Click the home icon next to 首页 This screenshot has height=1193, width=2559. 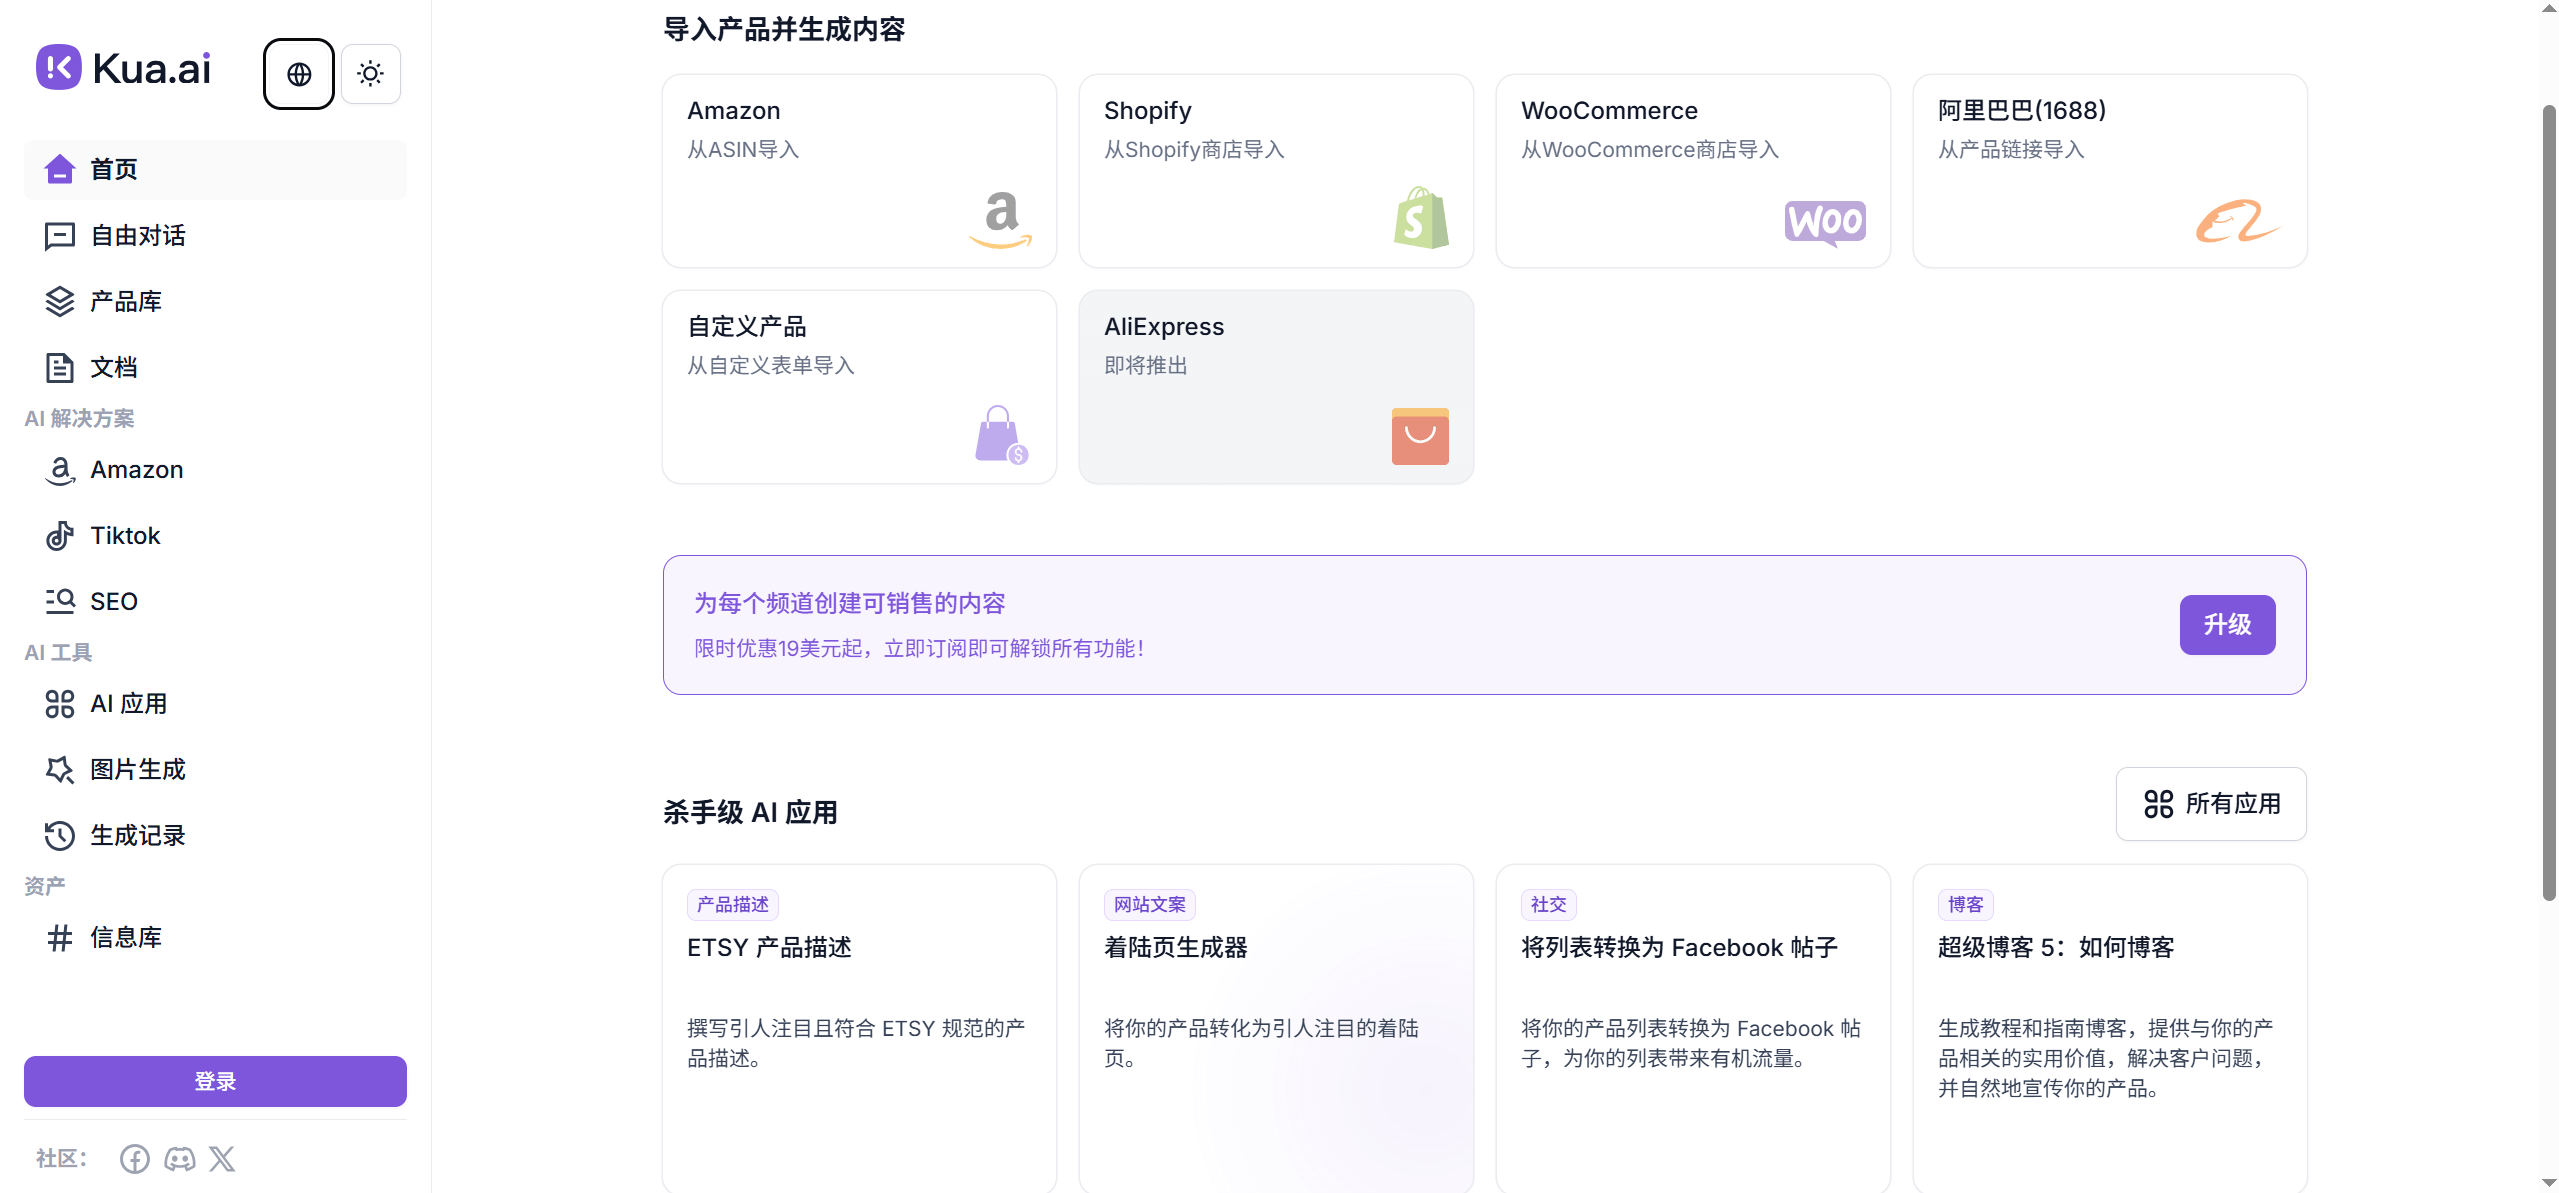[60, 169]
